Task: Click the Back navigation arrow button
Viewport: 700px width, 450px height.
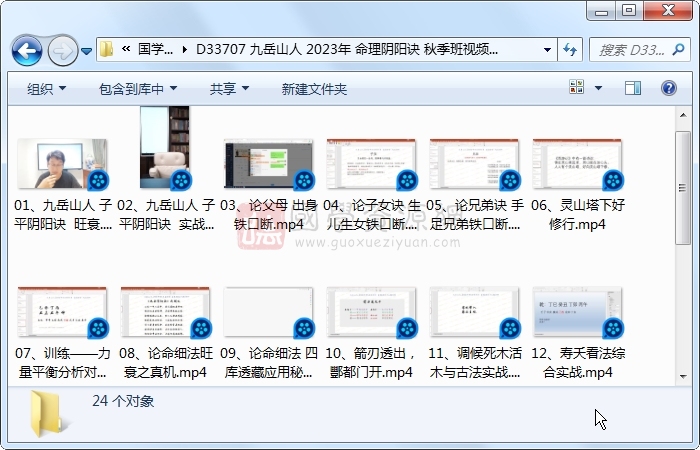Action: click(27, 49)
